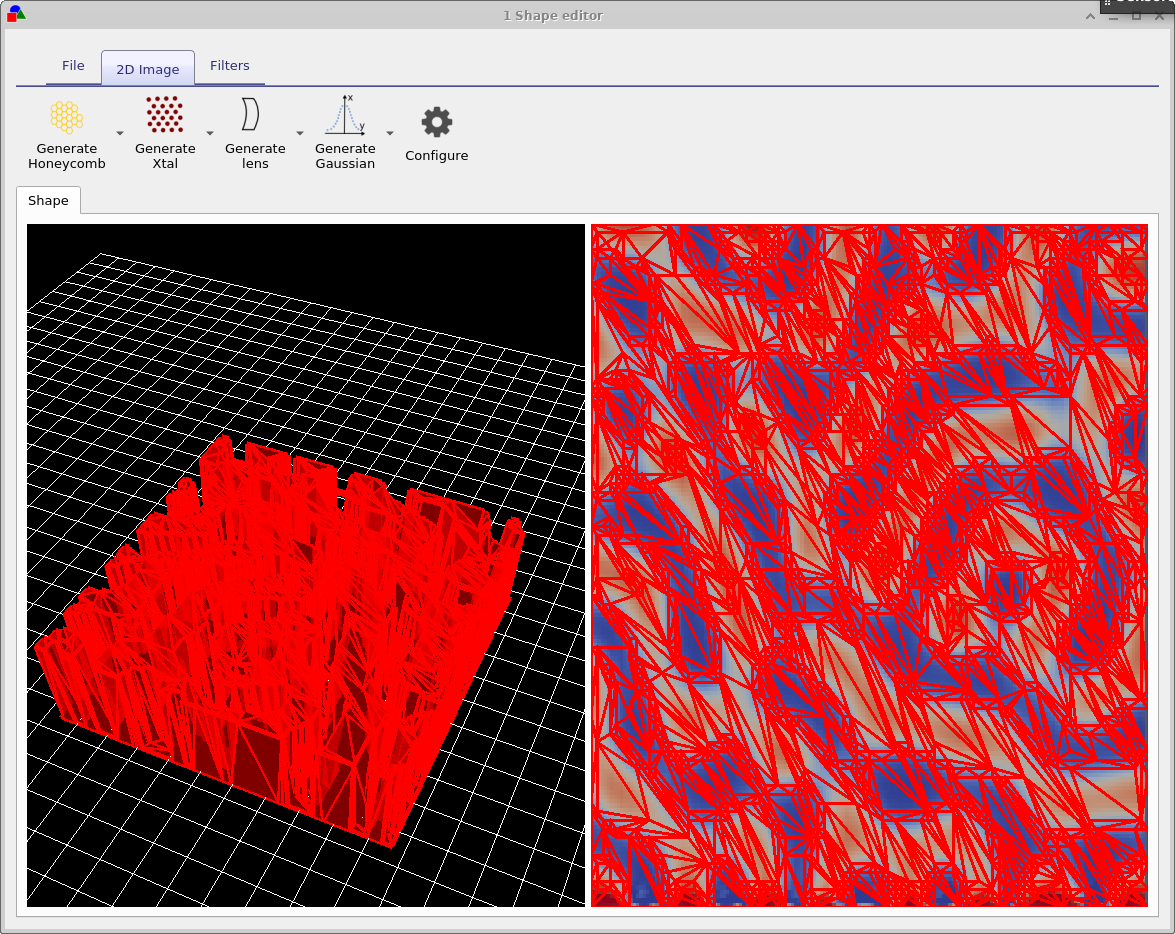
Task: Open the Generate Gaussian dropdown arrow
Action: point(390,135)
